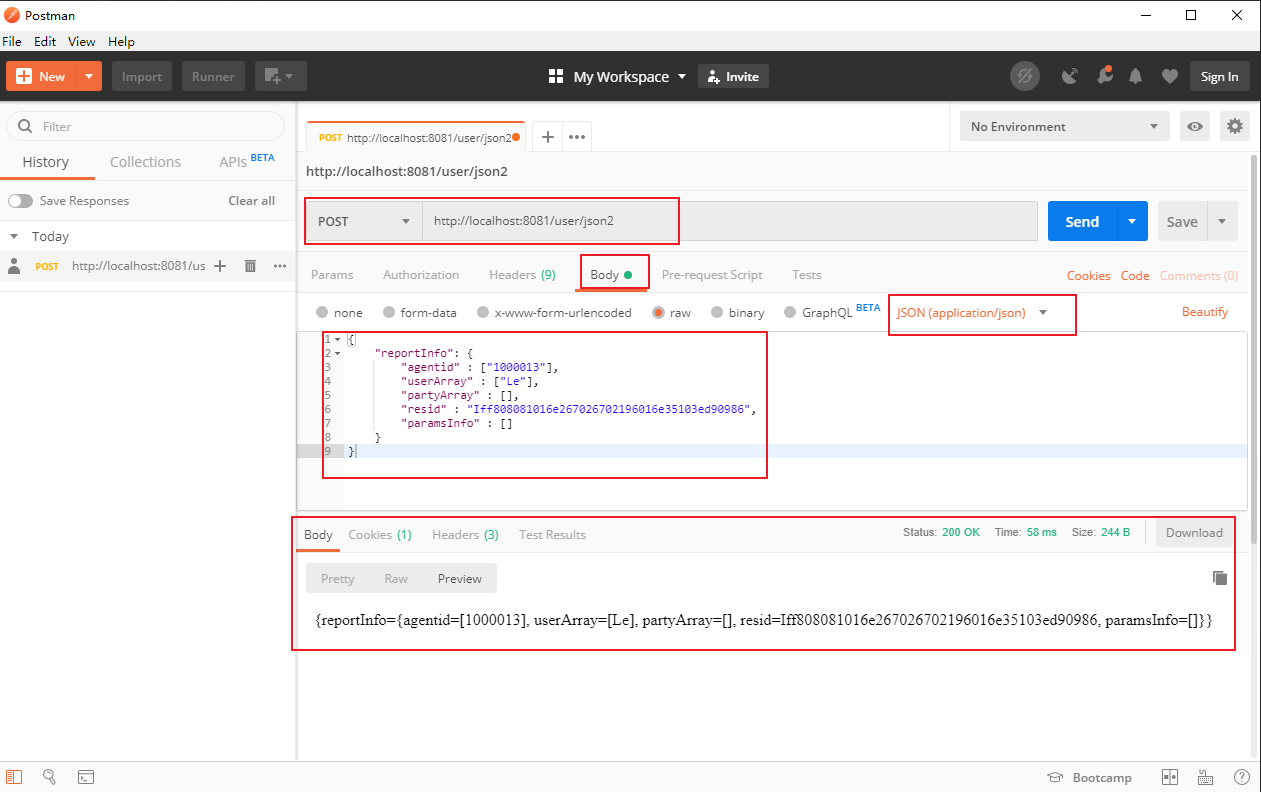1261x792 pixels.
Task: Open the Postman Console from status bar
Action: coord(86,777)
